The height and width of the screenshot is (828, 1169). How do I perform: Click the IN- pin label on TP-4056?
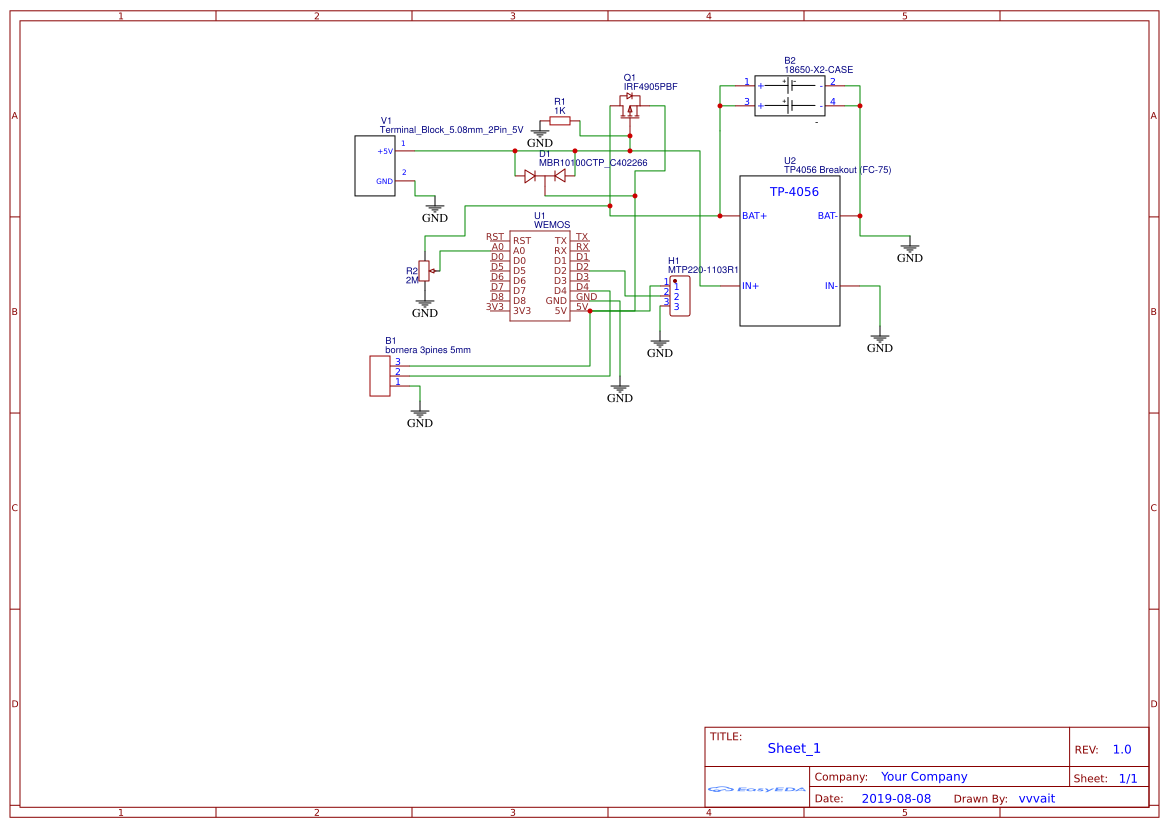831,286
